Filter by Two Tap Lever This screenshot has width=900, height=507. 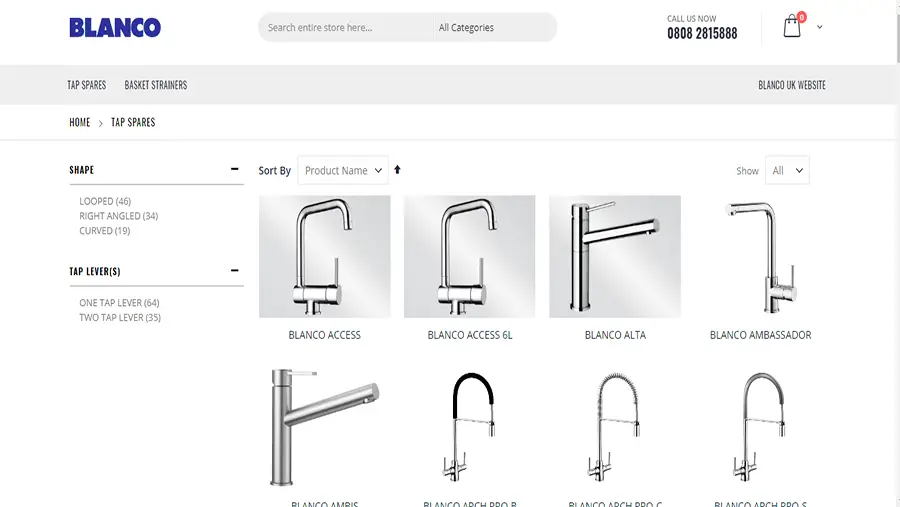coord(120,318)
